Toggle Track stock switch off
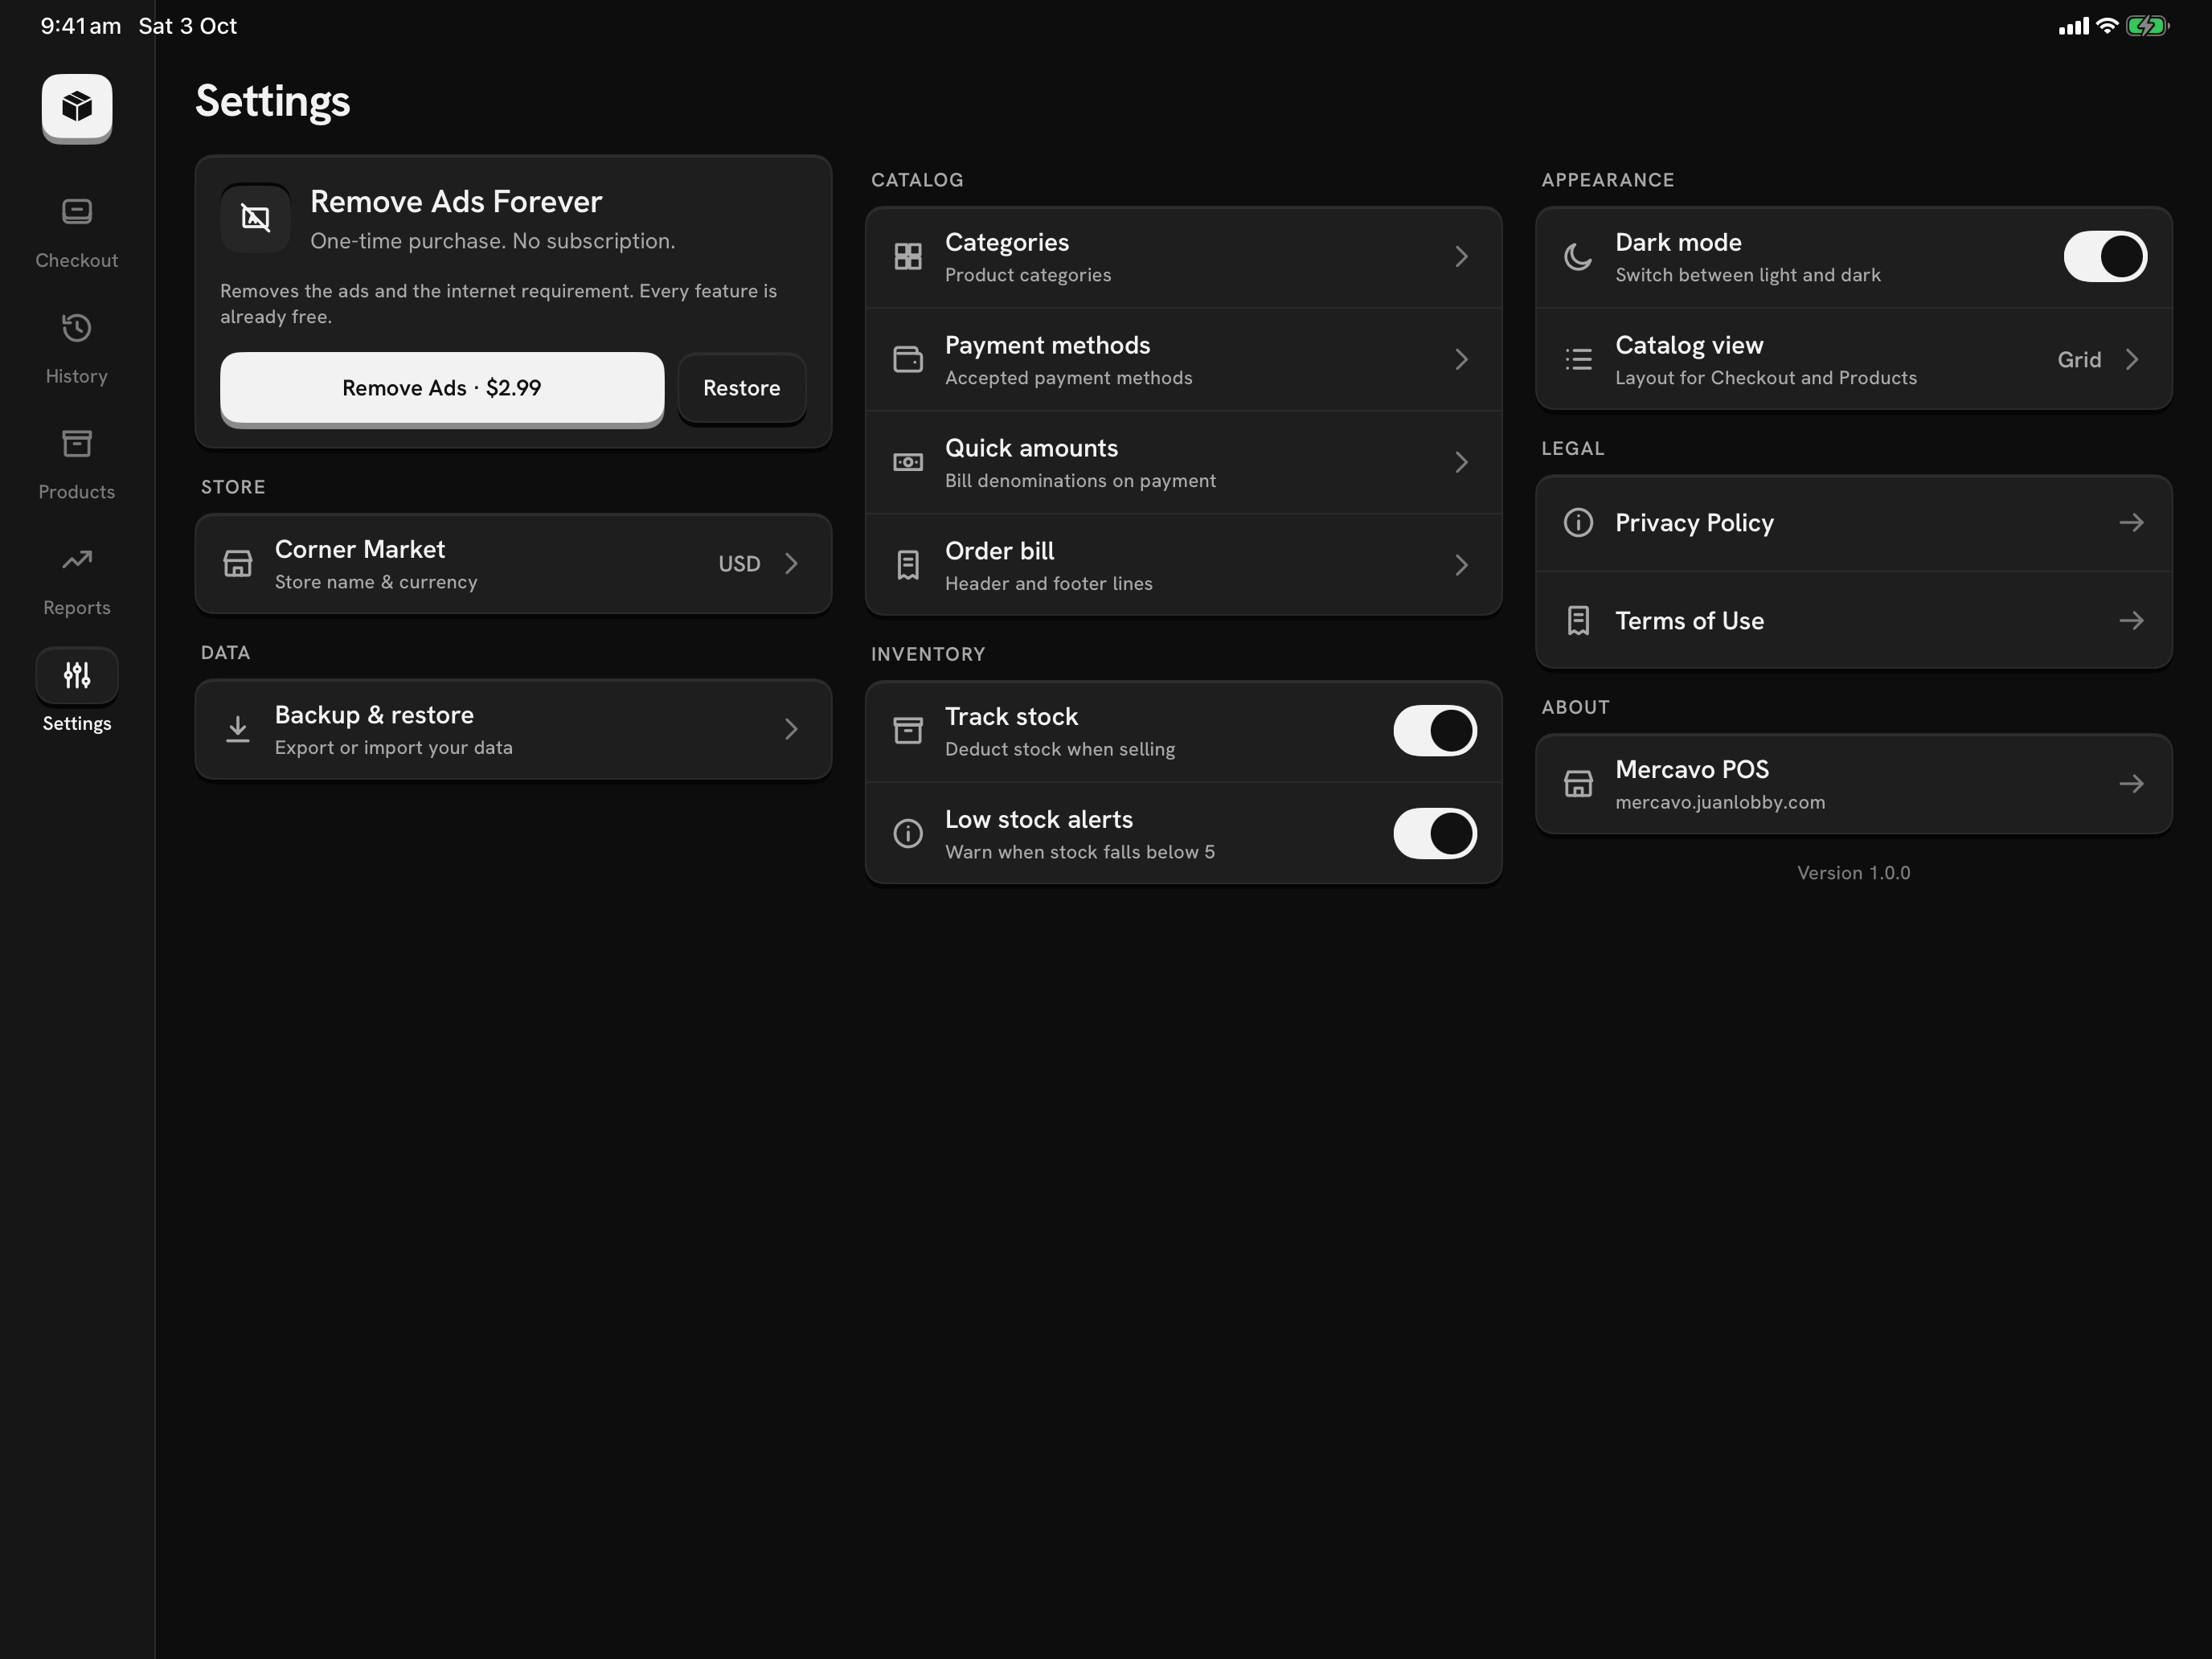This screenshot has height=1659, width=2212. coord(1435,731)
